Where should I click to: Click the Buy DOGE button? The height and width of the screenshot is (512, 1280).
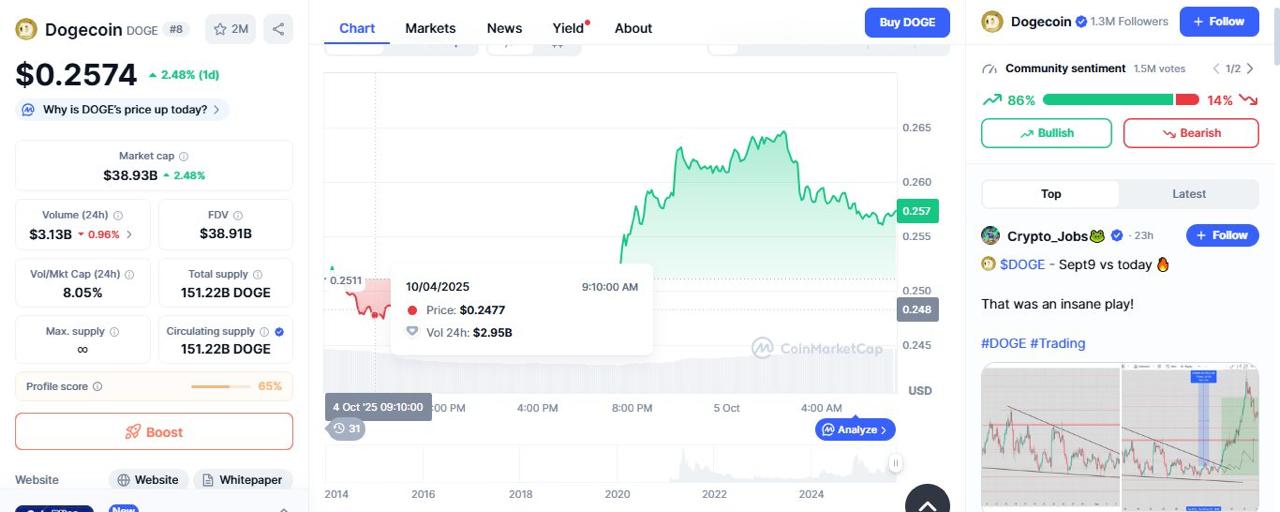pyautogui.click(x=907, y=22)
